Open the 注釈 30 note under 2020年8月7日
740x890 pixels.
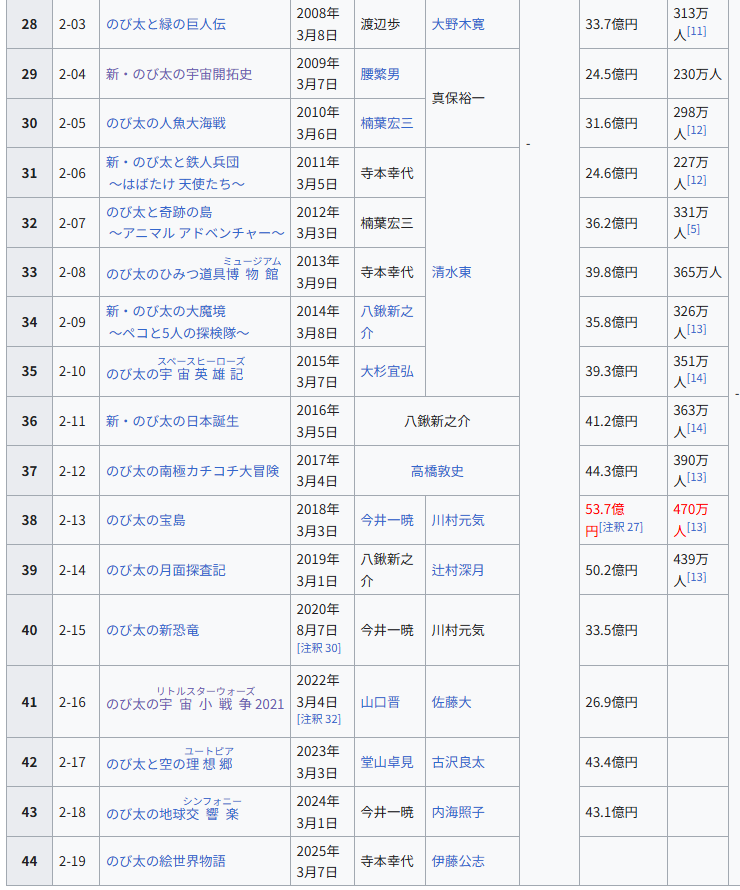tap(319, 648)
